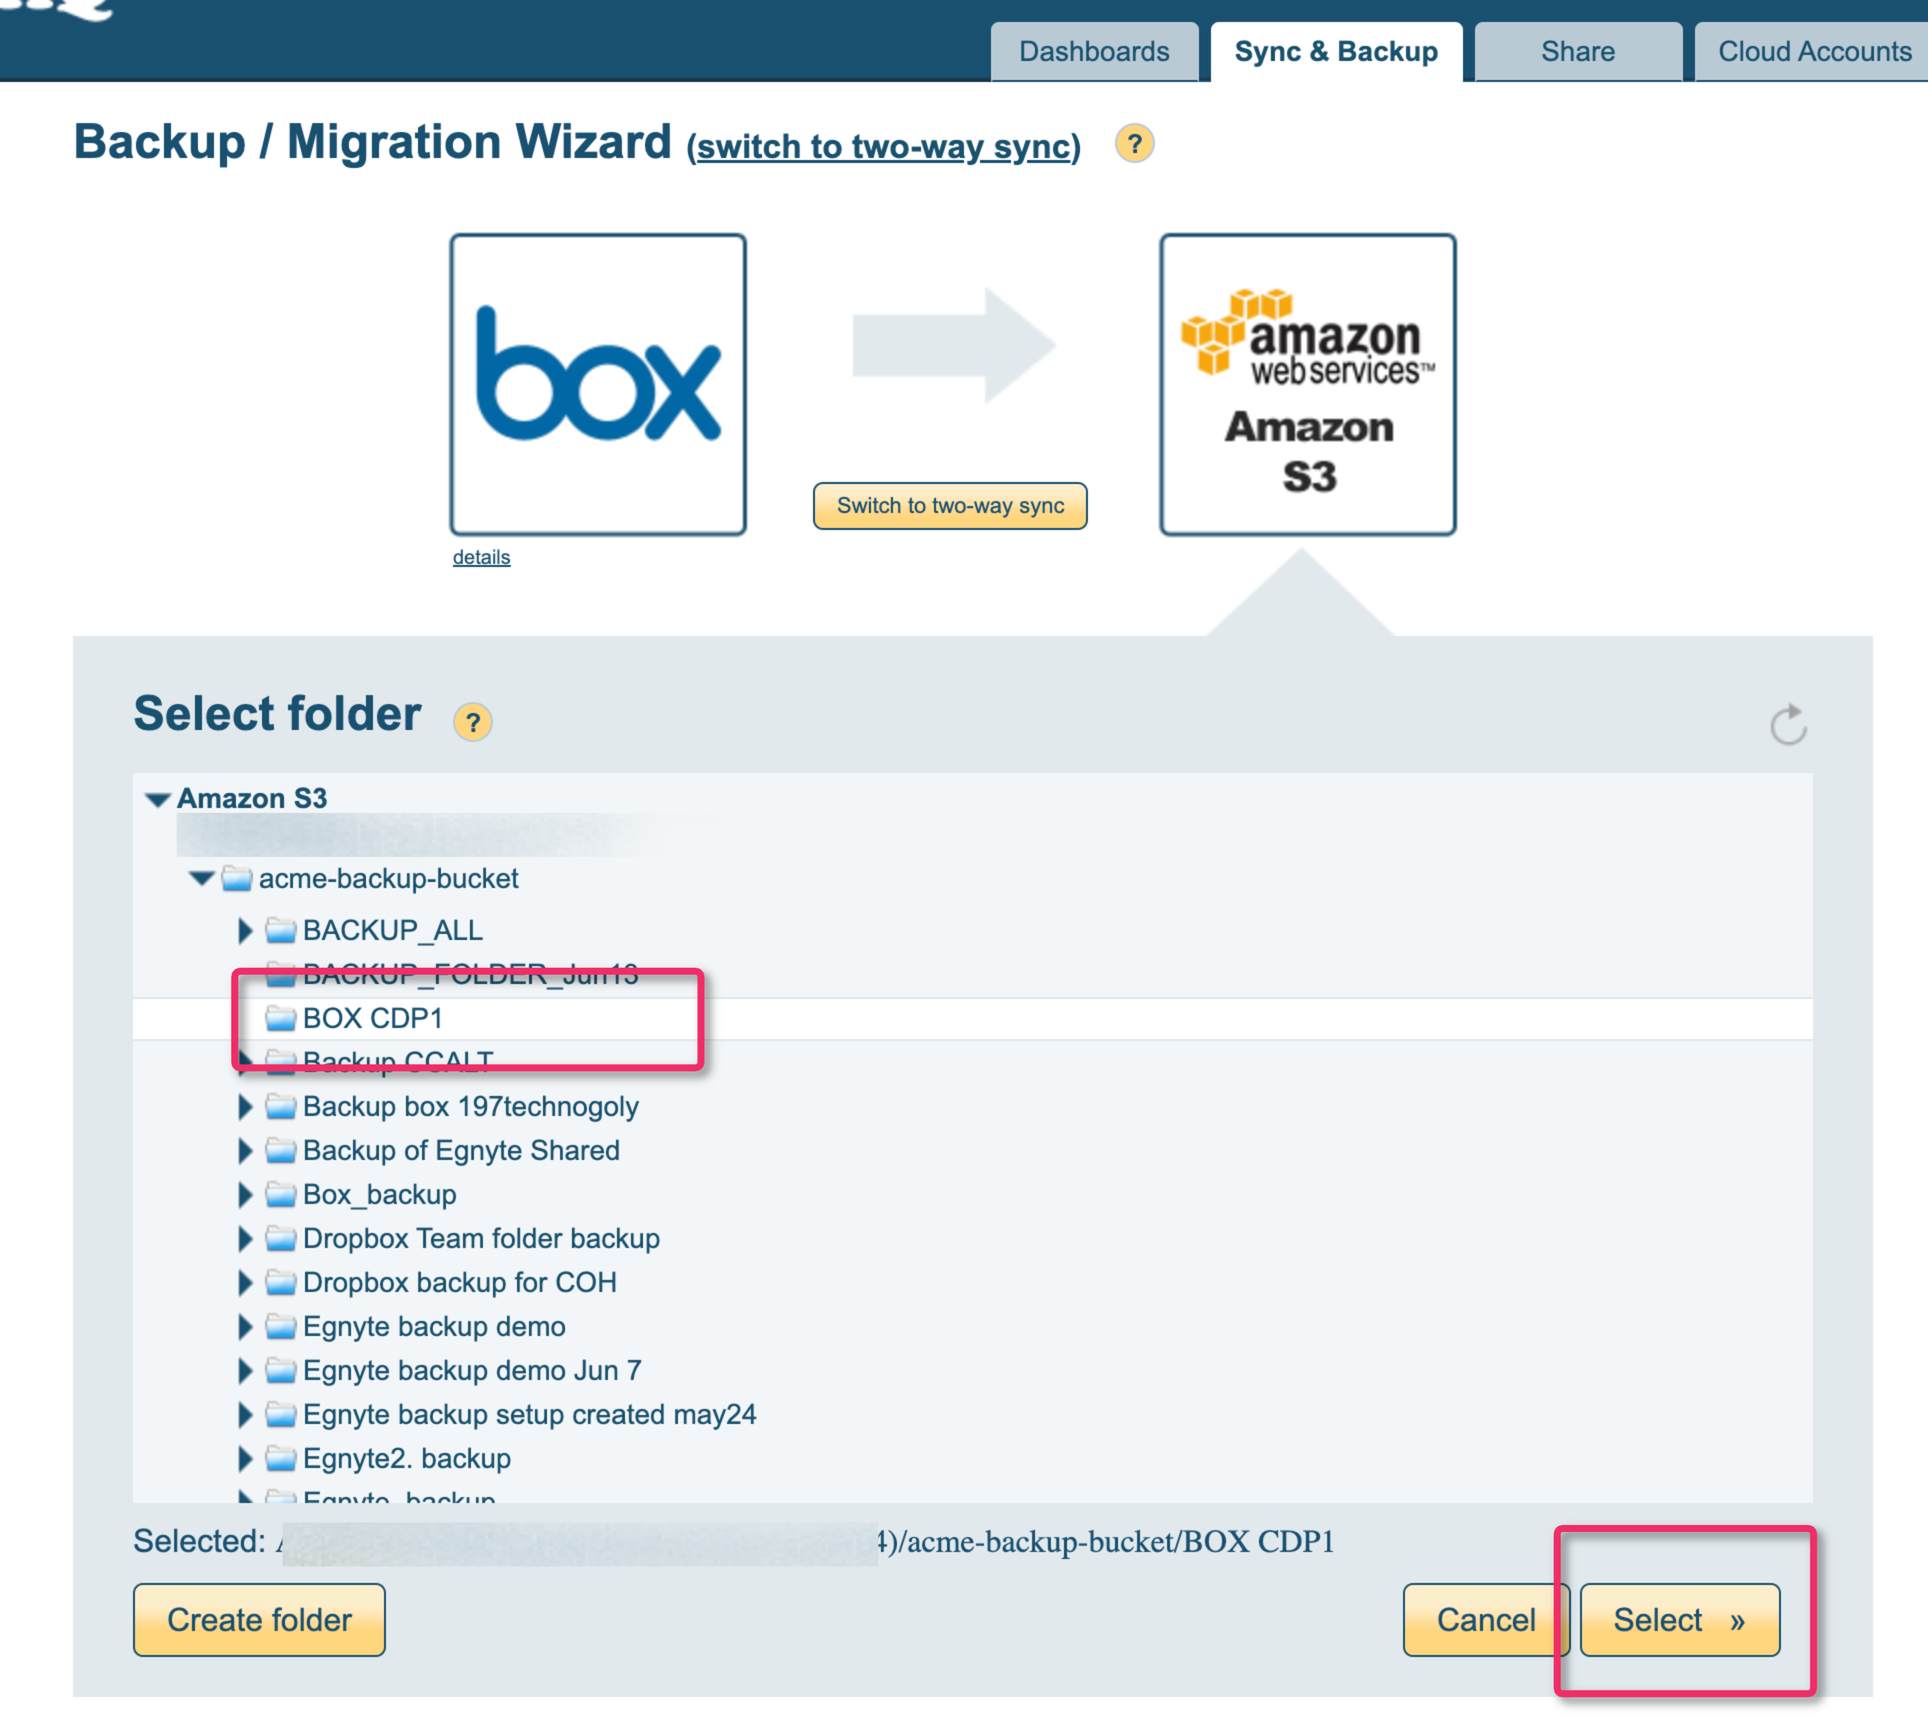Select the BOX CDP1 folder icon
The width and height of the screenshot is (1928, 1720).
[x=281, y=1019]
